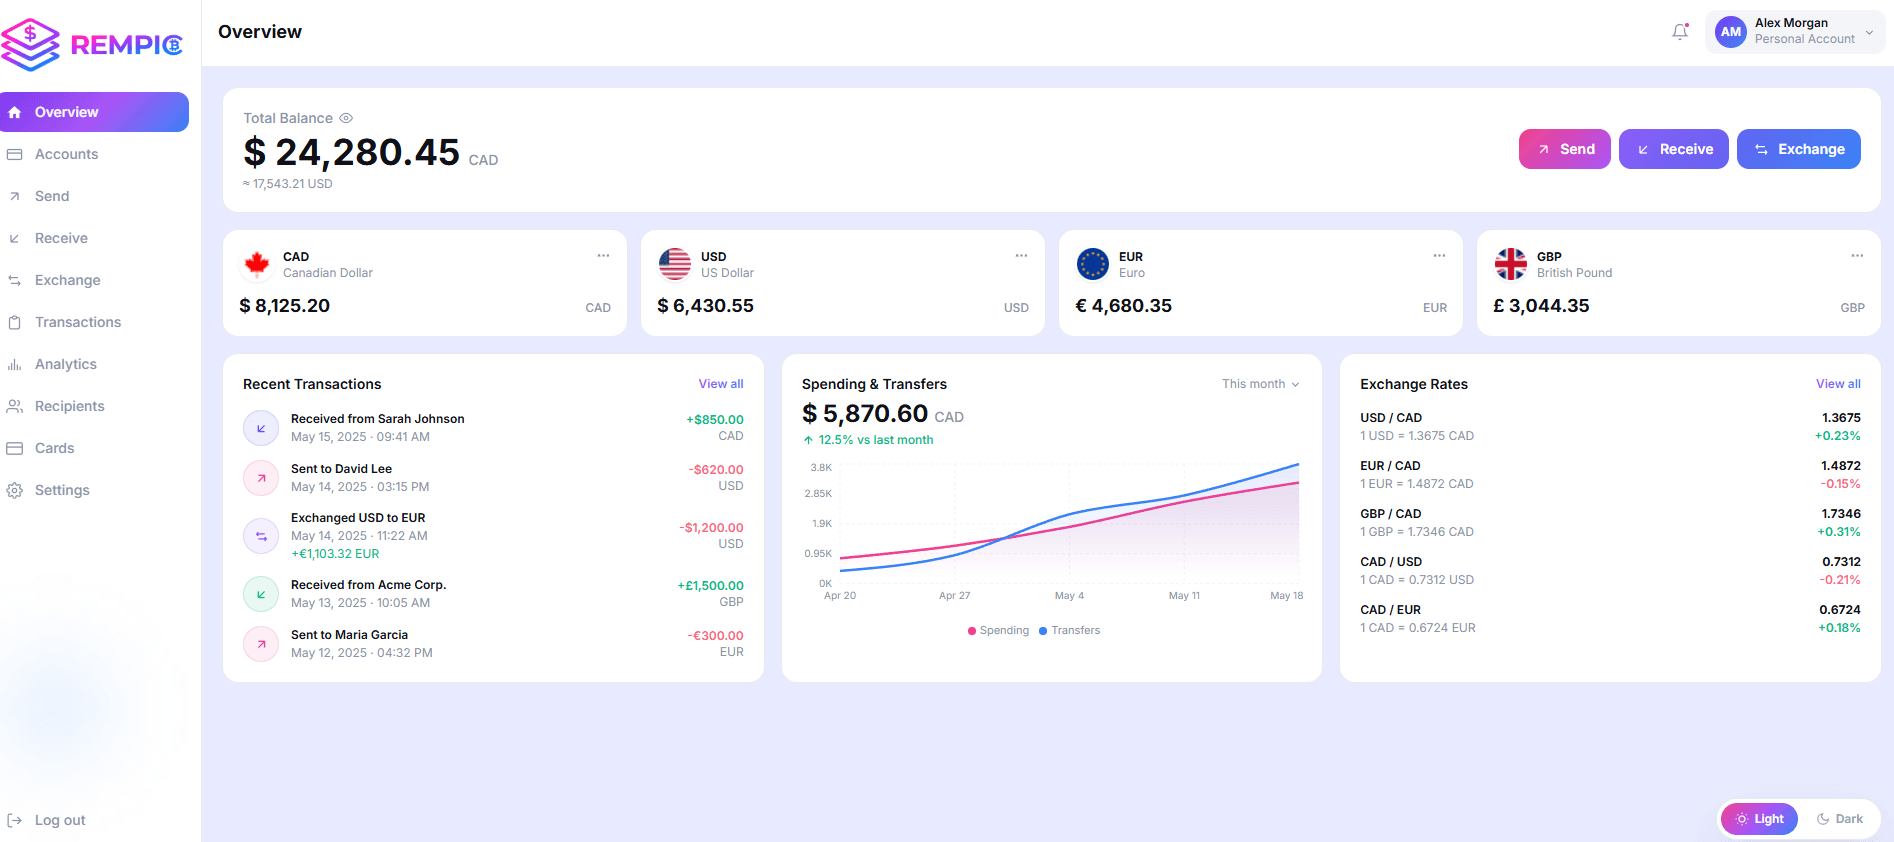The image size is (1894, 842).
Task: Open Exchange in the sidebar
Action: [95, 280]
